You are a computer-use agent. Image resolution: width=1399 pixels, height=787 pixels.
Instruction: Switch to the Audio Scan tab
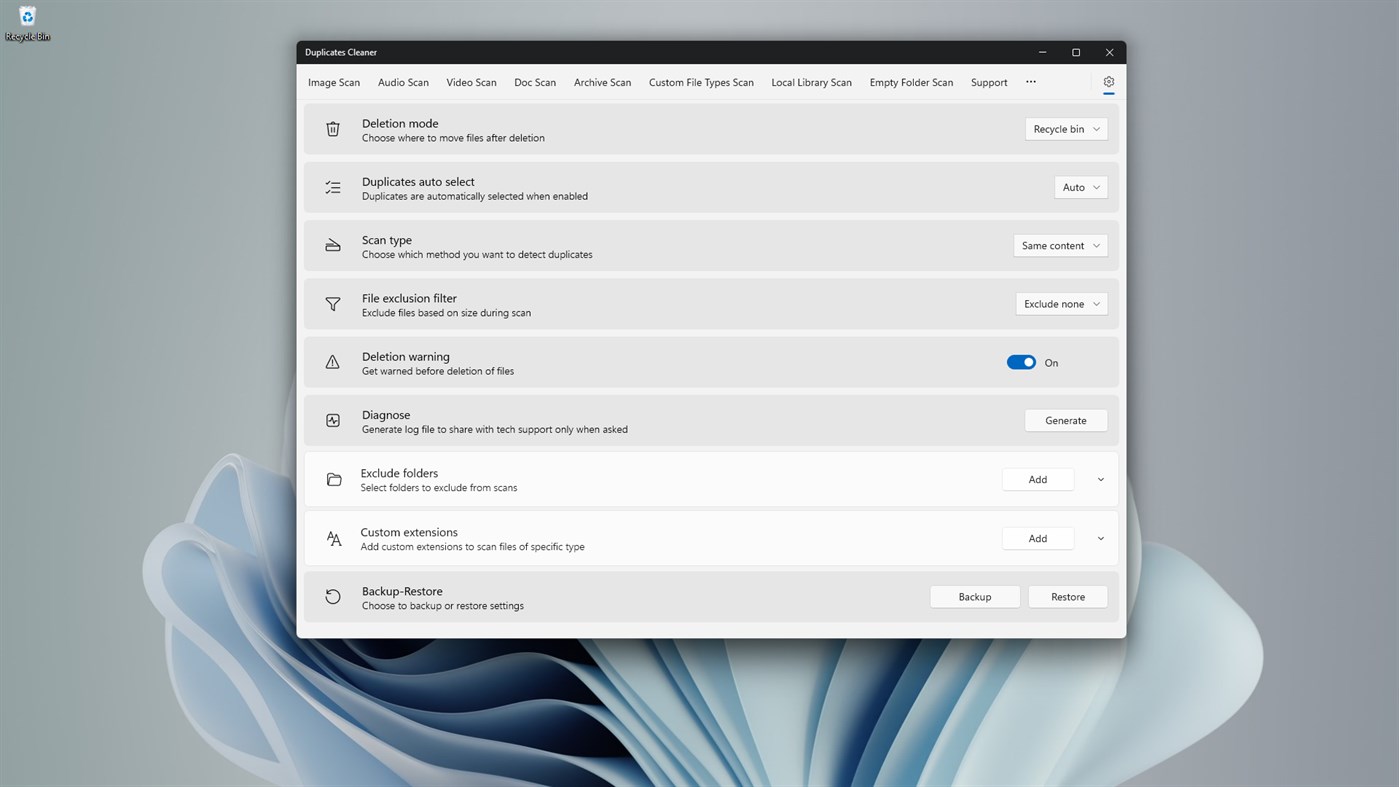click(403, 82)
